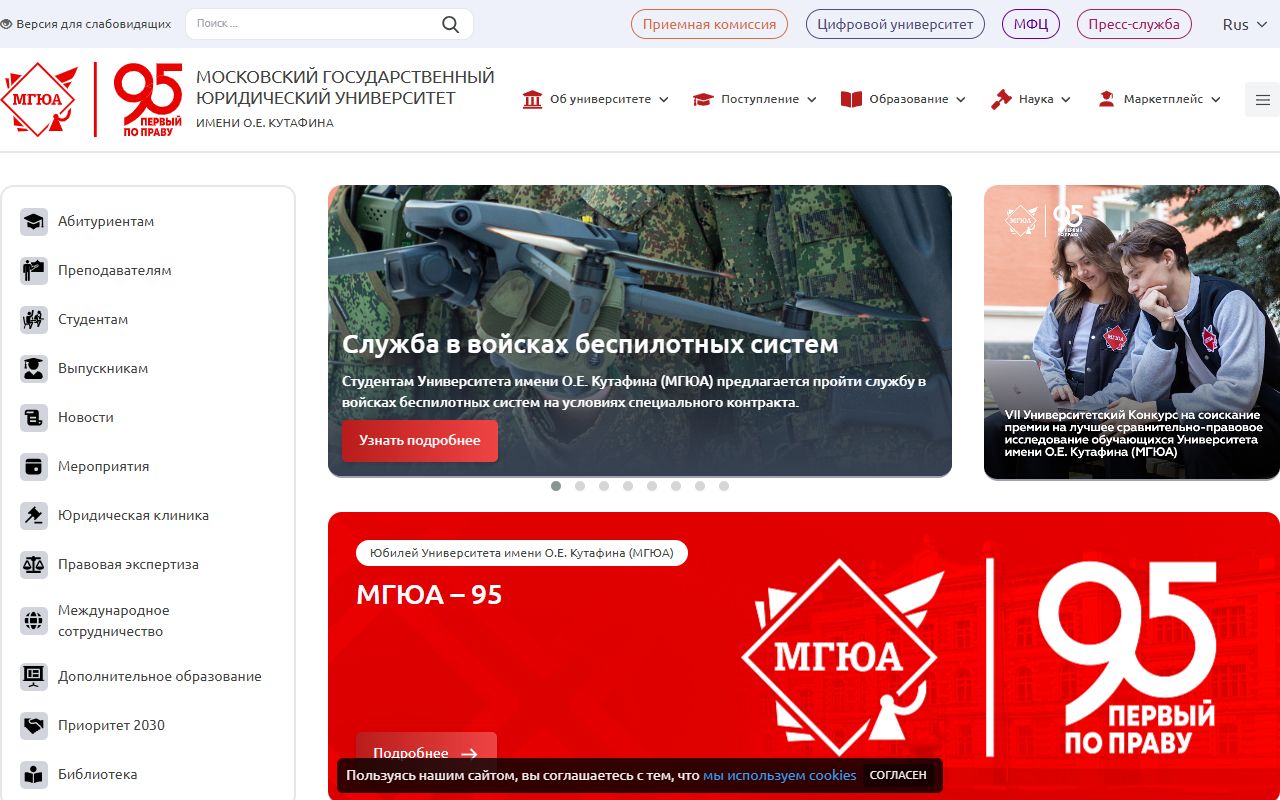Screen dimensions: 1280x800
Task: Expand the Маркетплейс dropdown menu
Action: [1159, 100]
